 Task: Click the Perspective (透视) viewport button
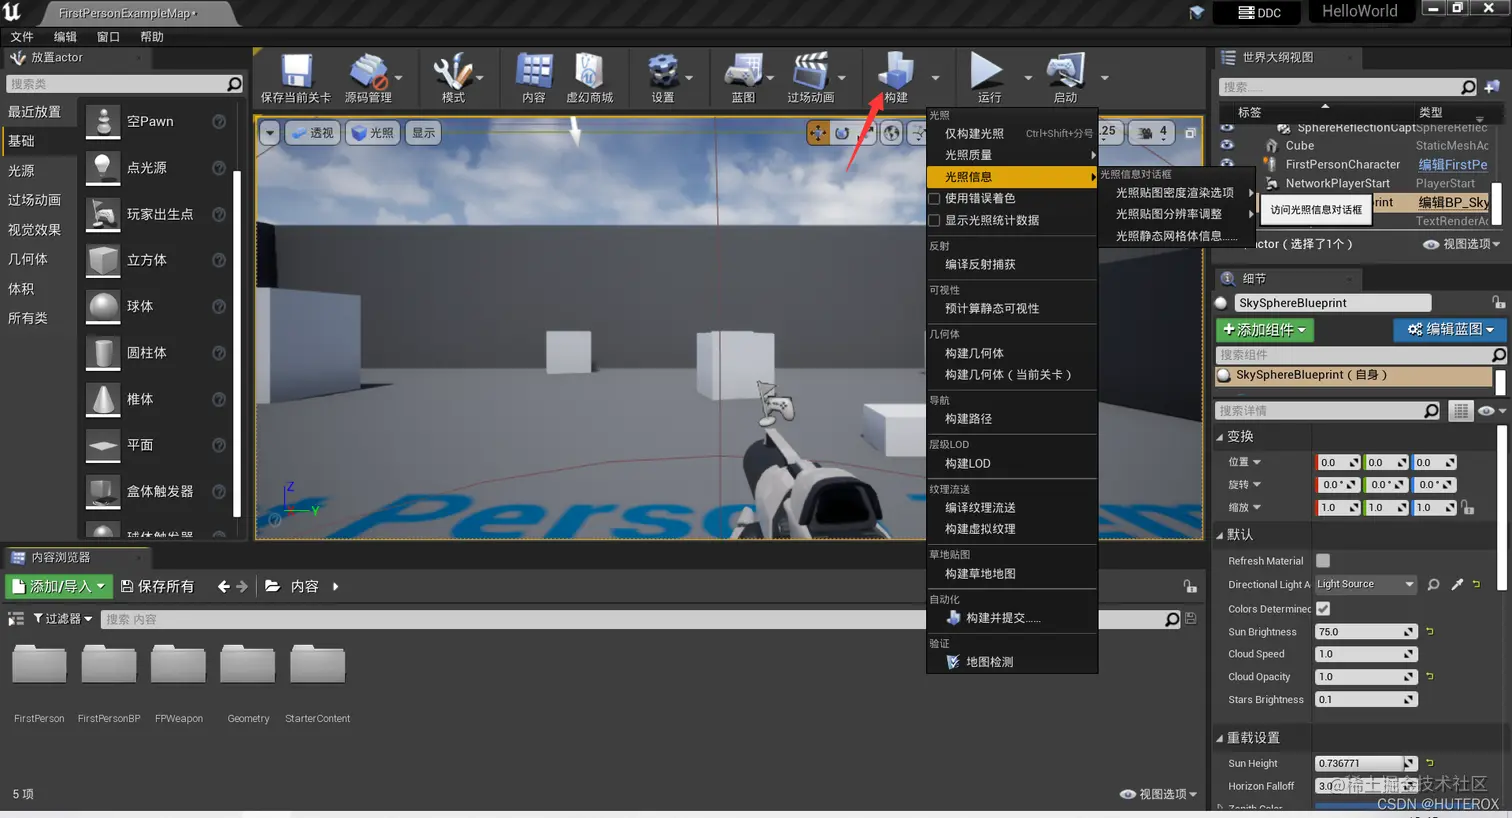point(311,133)
